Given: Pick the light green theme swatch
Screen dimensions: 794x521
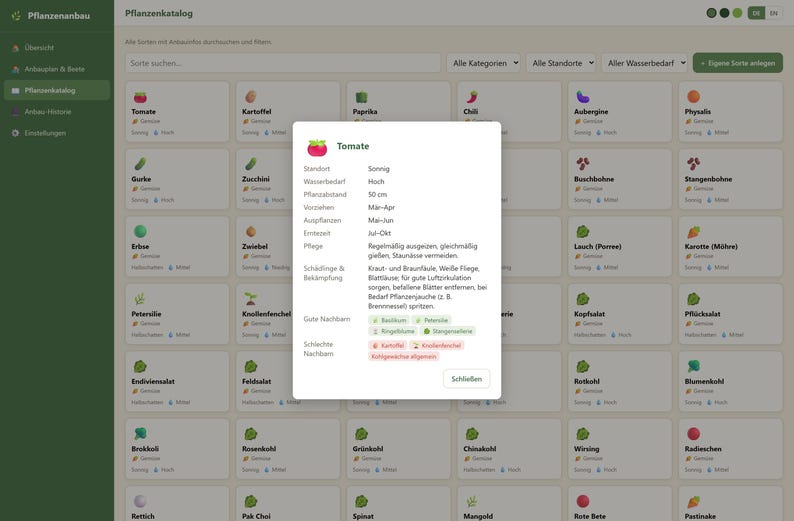Looking at the screenshot, I should click(738, 13).
